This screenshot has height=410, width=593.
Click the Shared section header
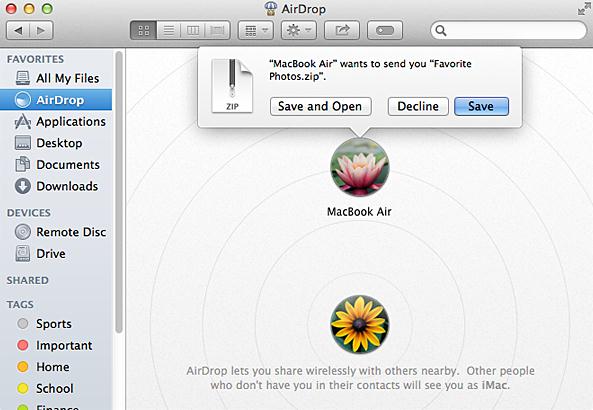pyautogui.click(x=28, y=280)
